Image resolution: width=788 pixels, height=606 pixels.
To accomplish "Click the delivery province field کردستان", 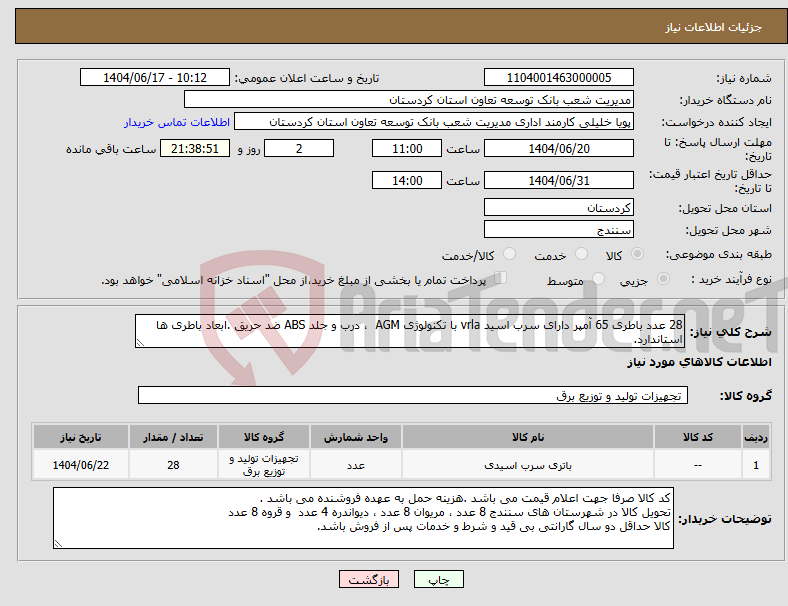I will [558, 207].
